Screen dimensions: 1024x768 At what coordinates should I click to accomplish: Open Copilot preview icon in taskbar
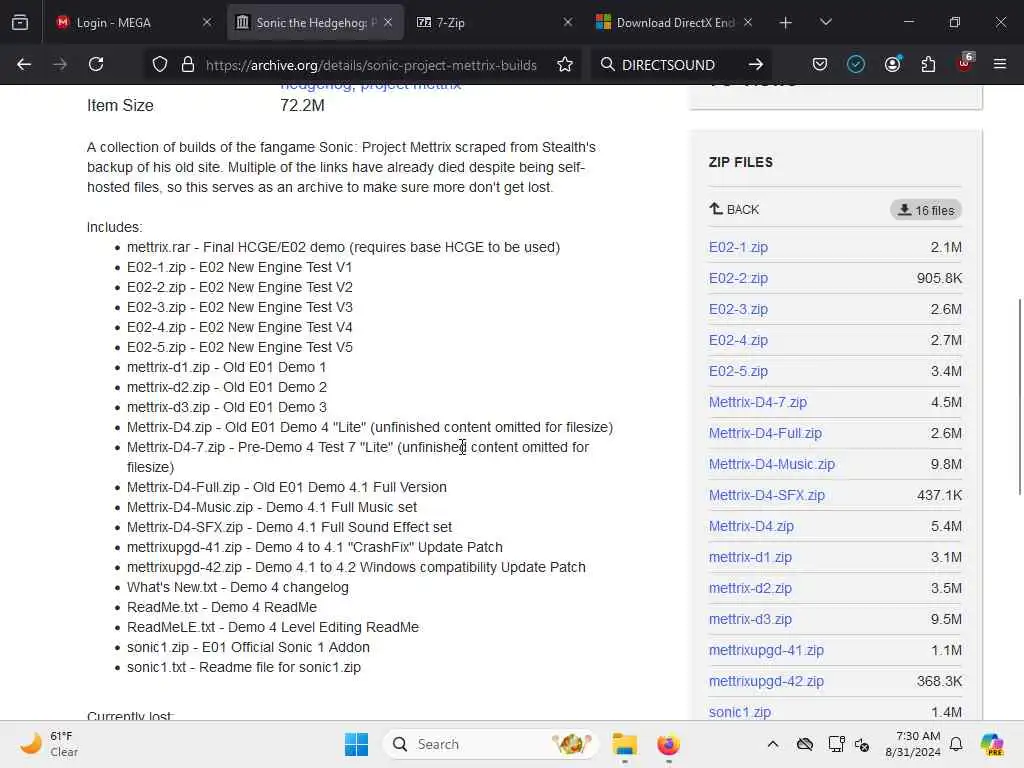(x=991, y=744)
